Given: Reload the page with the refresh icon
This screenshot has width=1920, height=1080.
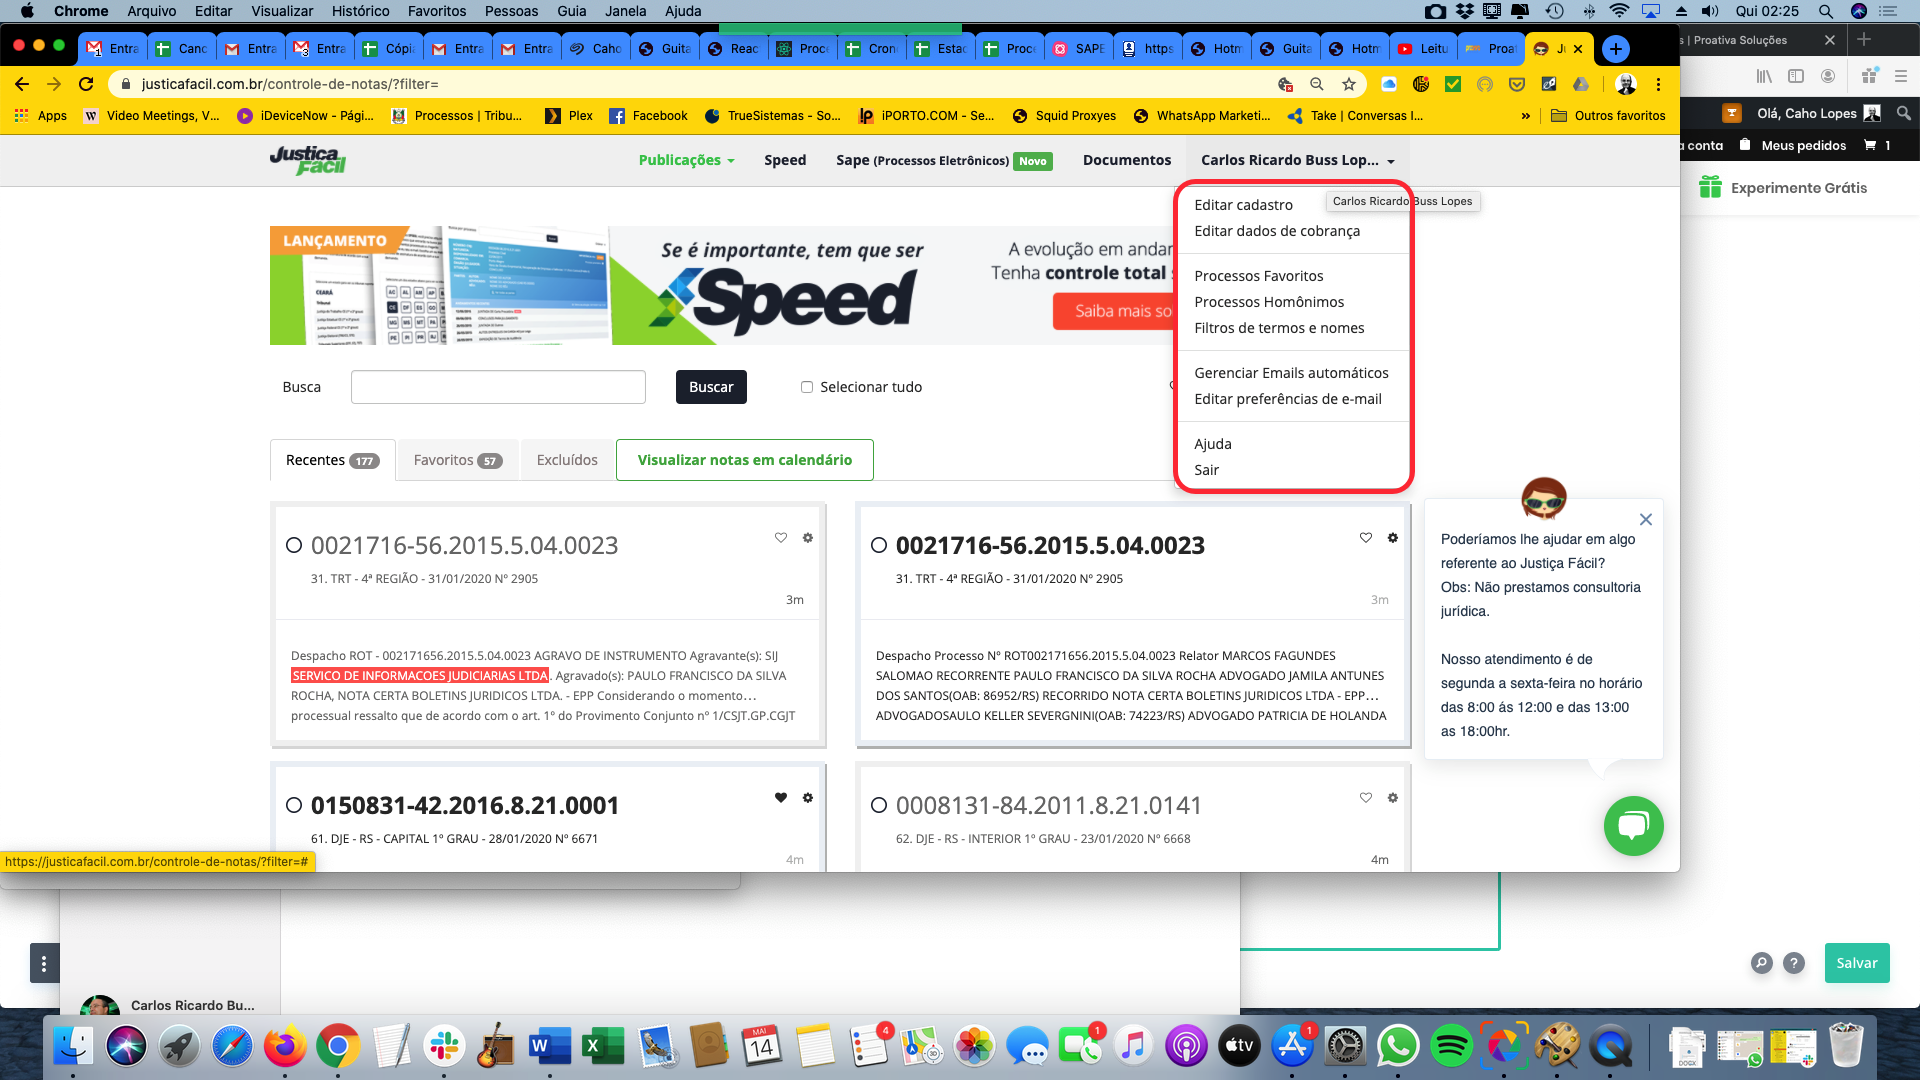Looking at the screenshot, I should click(x=87, y=84).
